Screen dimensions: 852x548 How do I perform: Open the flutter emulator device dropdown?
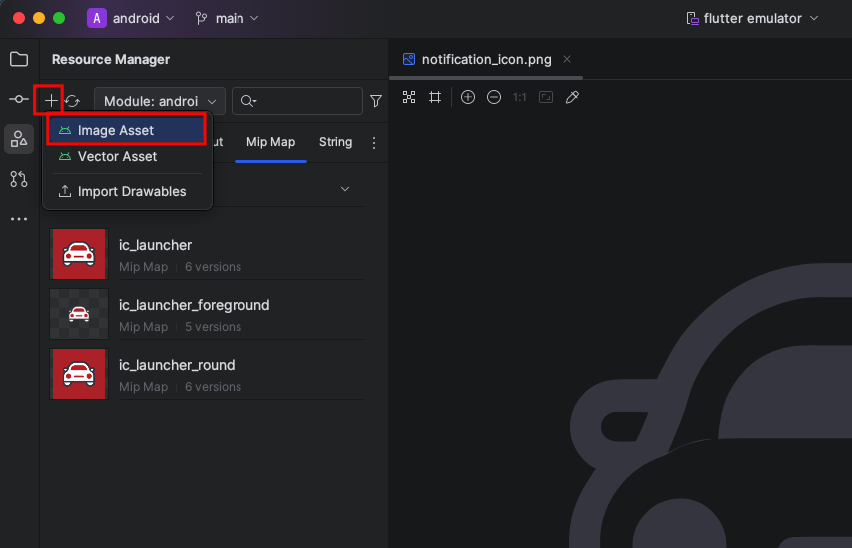tap(753, 18)
